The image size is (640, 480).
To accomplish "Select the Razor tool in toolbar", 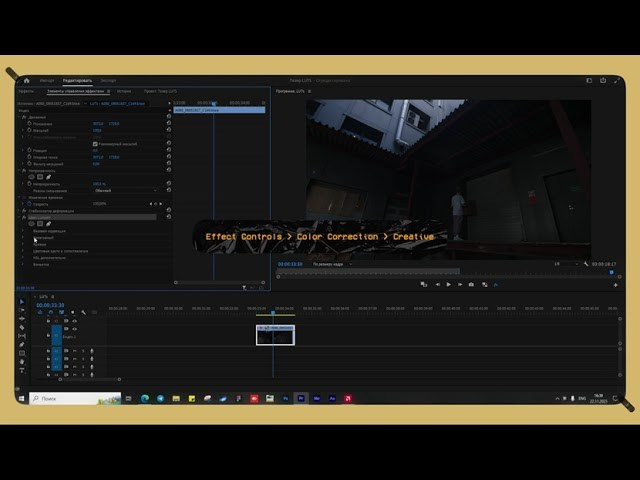I will click(x=22, y=327).
